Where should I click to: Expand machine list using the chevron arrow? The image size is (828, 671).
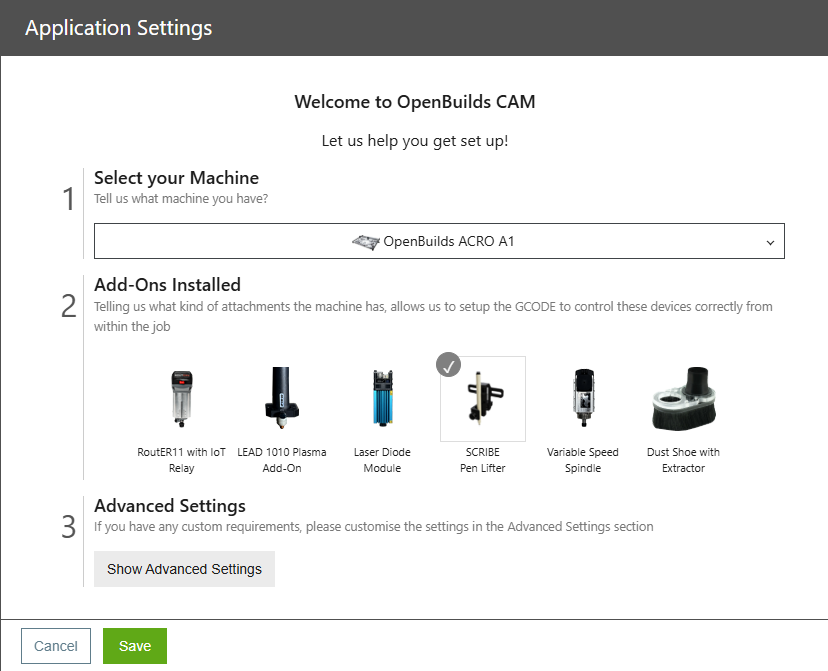coord(769,242)
